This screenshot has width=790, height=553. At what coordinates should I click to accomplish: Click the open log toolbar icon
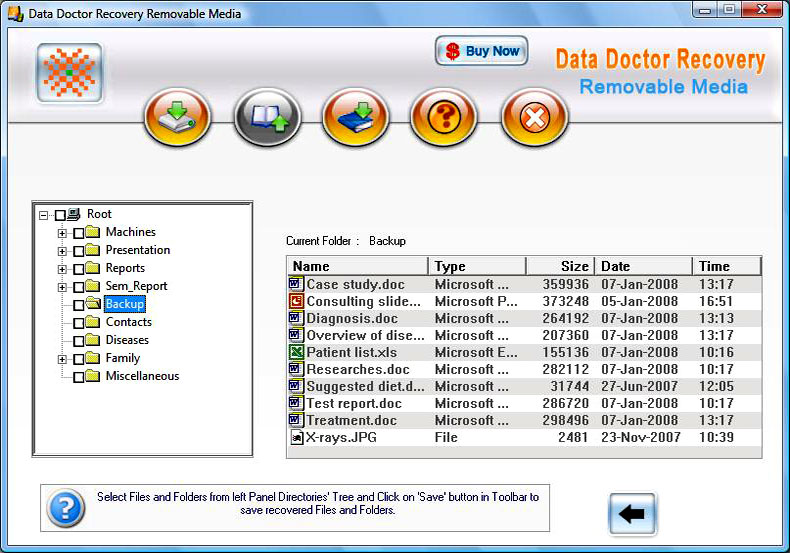[x=268, y=117]
